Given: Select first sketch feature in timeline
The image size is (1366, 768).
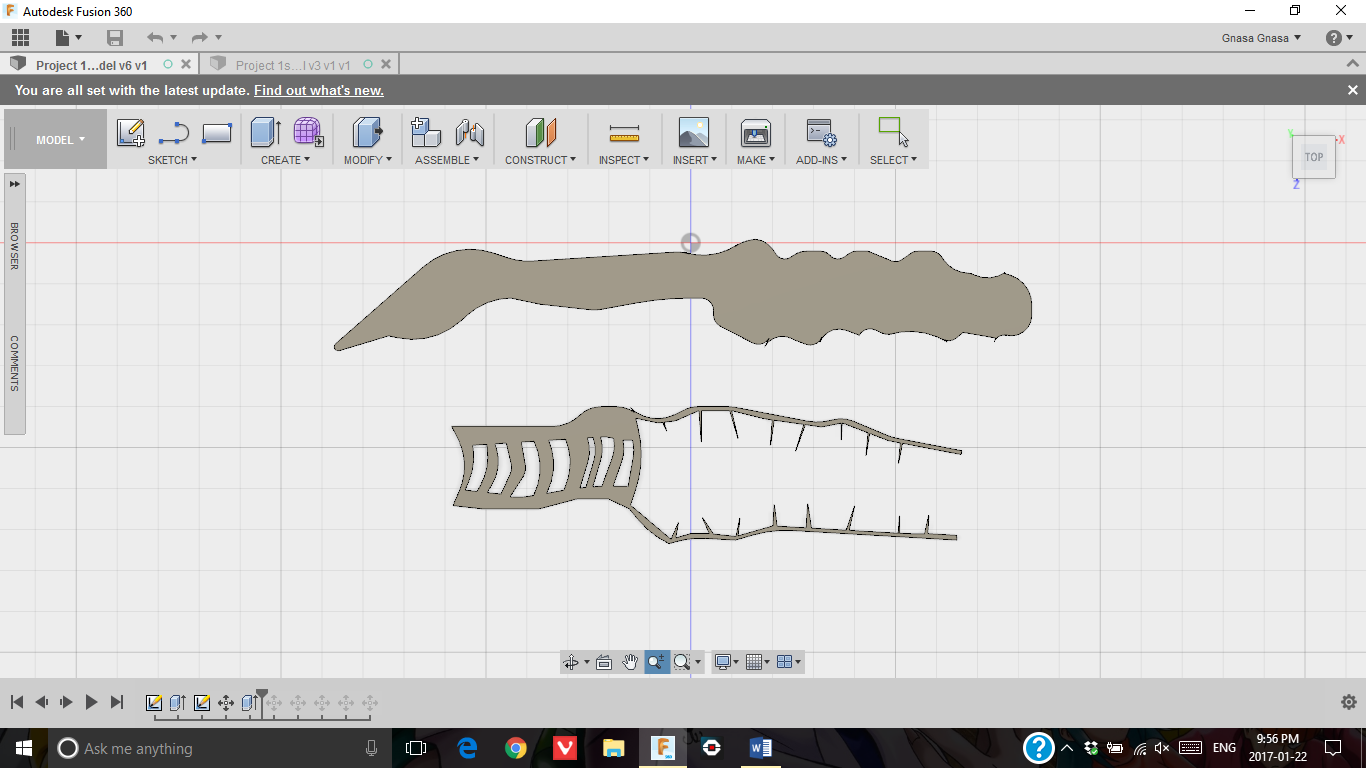Looking at the screenshot, I should point(154,703).
